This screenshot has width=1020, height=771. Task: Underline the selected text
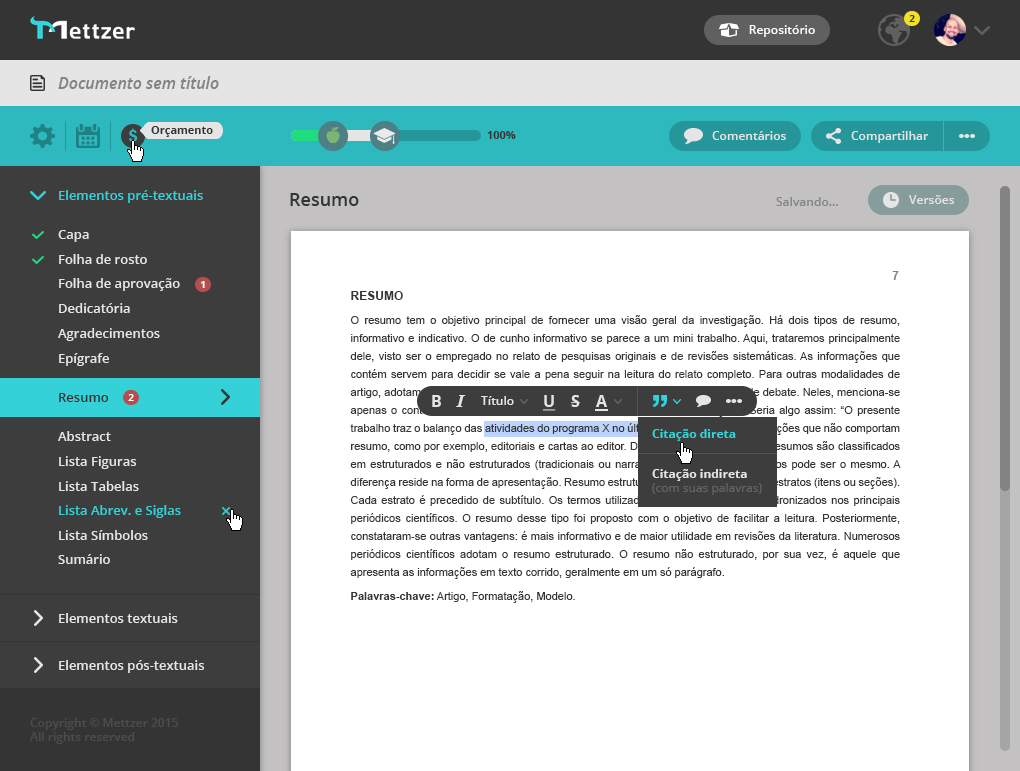pyautogui.click(x=549, y=401)
